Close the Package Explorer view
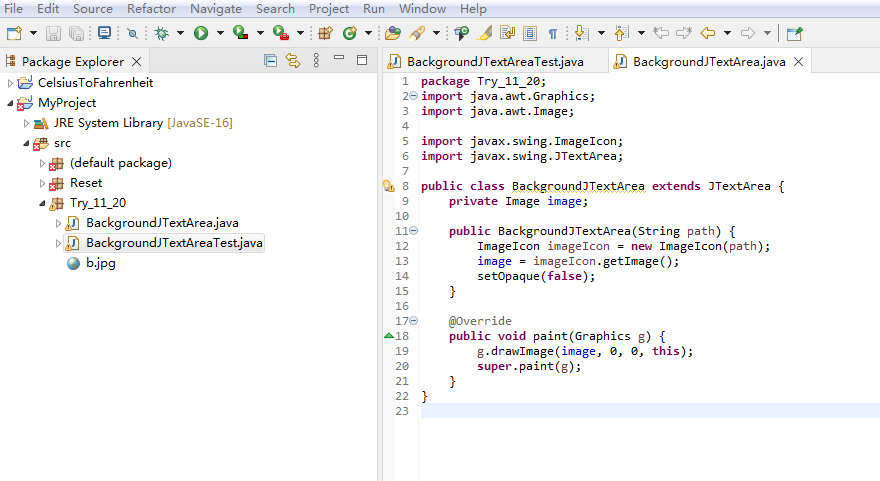This screenshot has height=481, width=880. coord(136,62)
